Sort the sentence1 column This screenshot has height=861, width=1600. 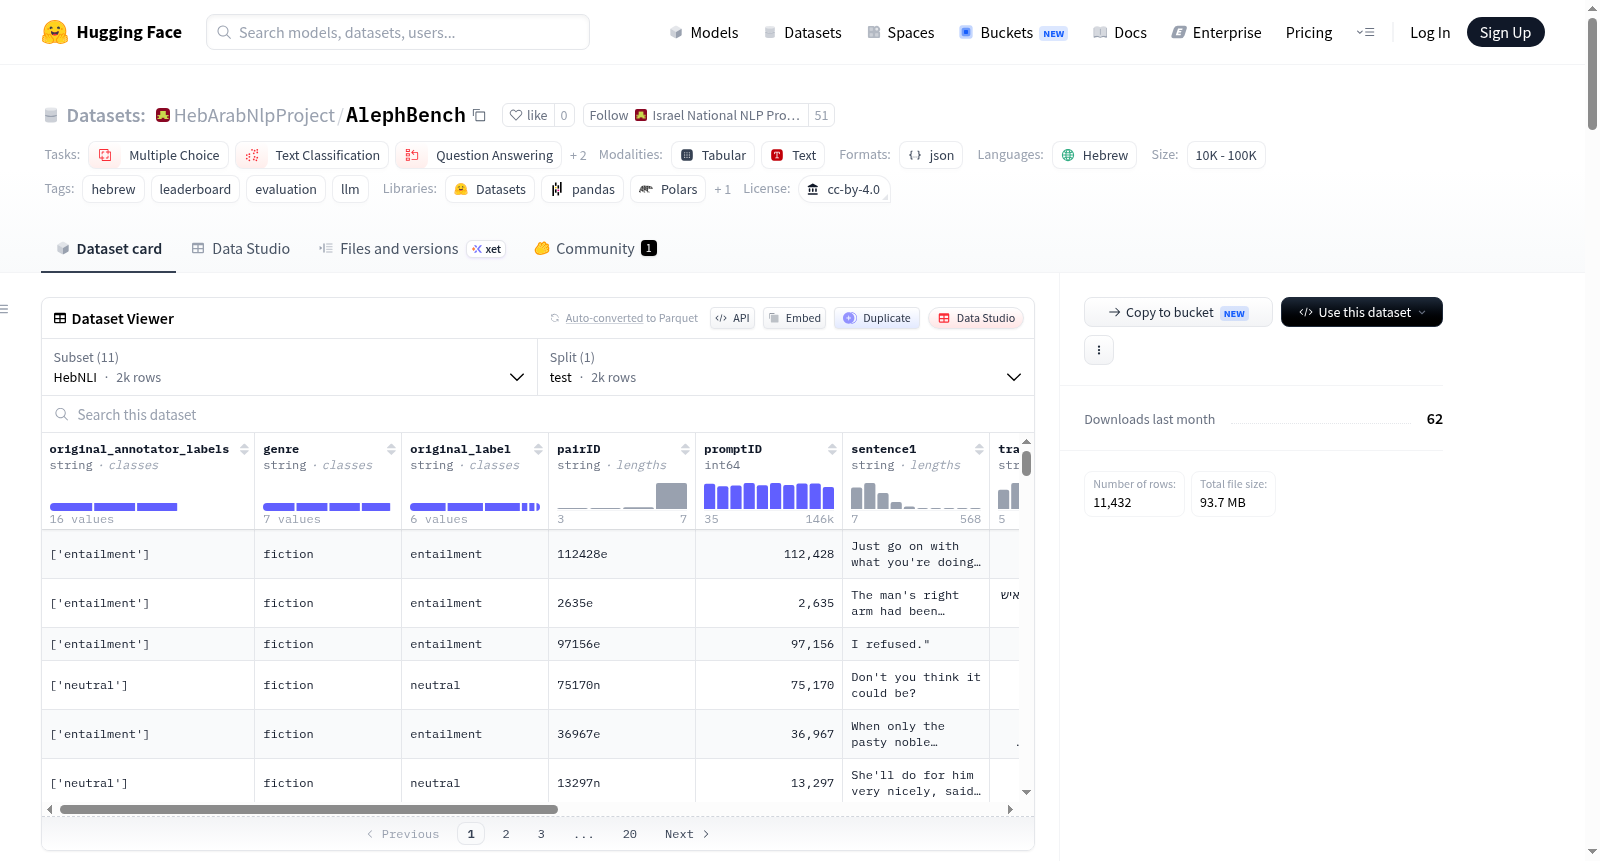[979, 449]
